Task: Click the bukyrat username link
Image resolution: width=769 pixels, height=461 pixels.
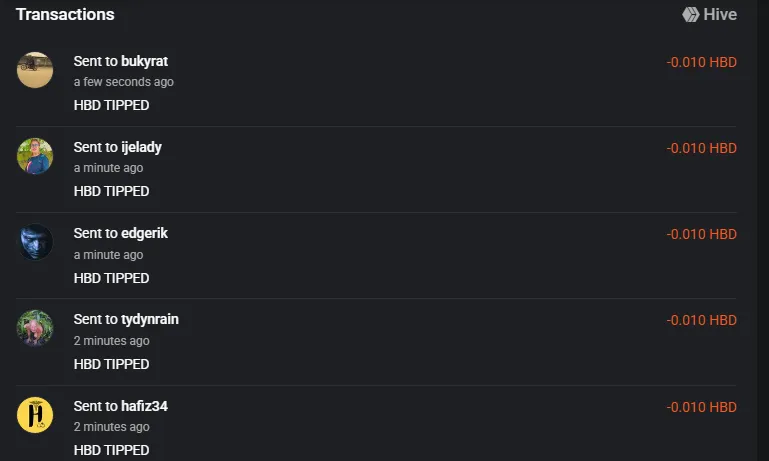Action: click(x=144, y=61)
